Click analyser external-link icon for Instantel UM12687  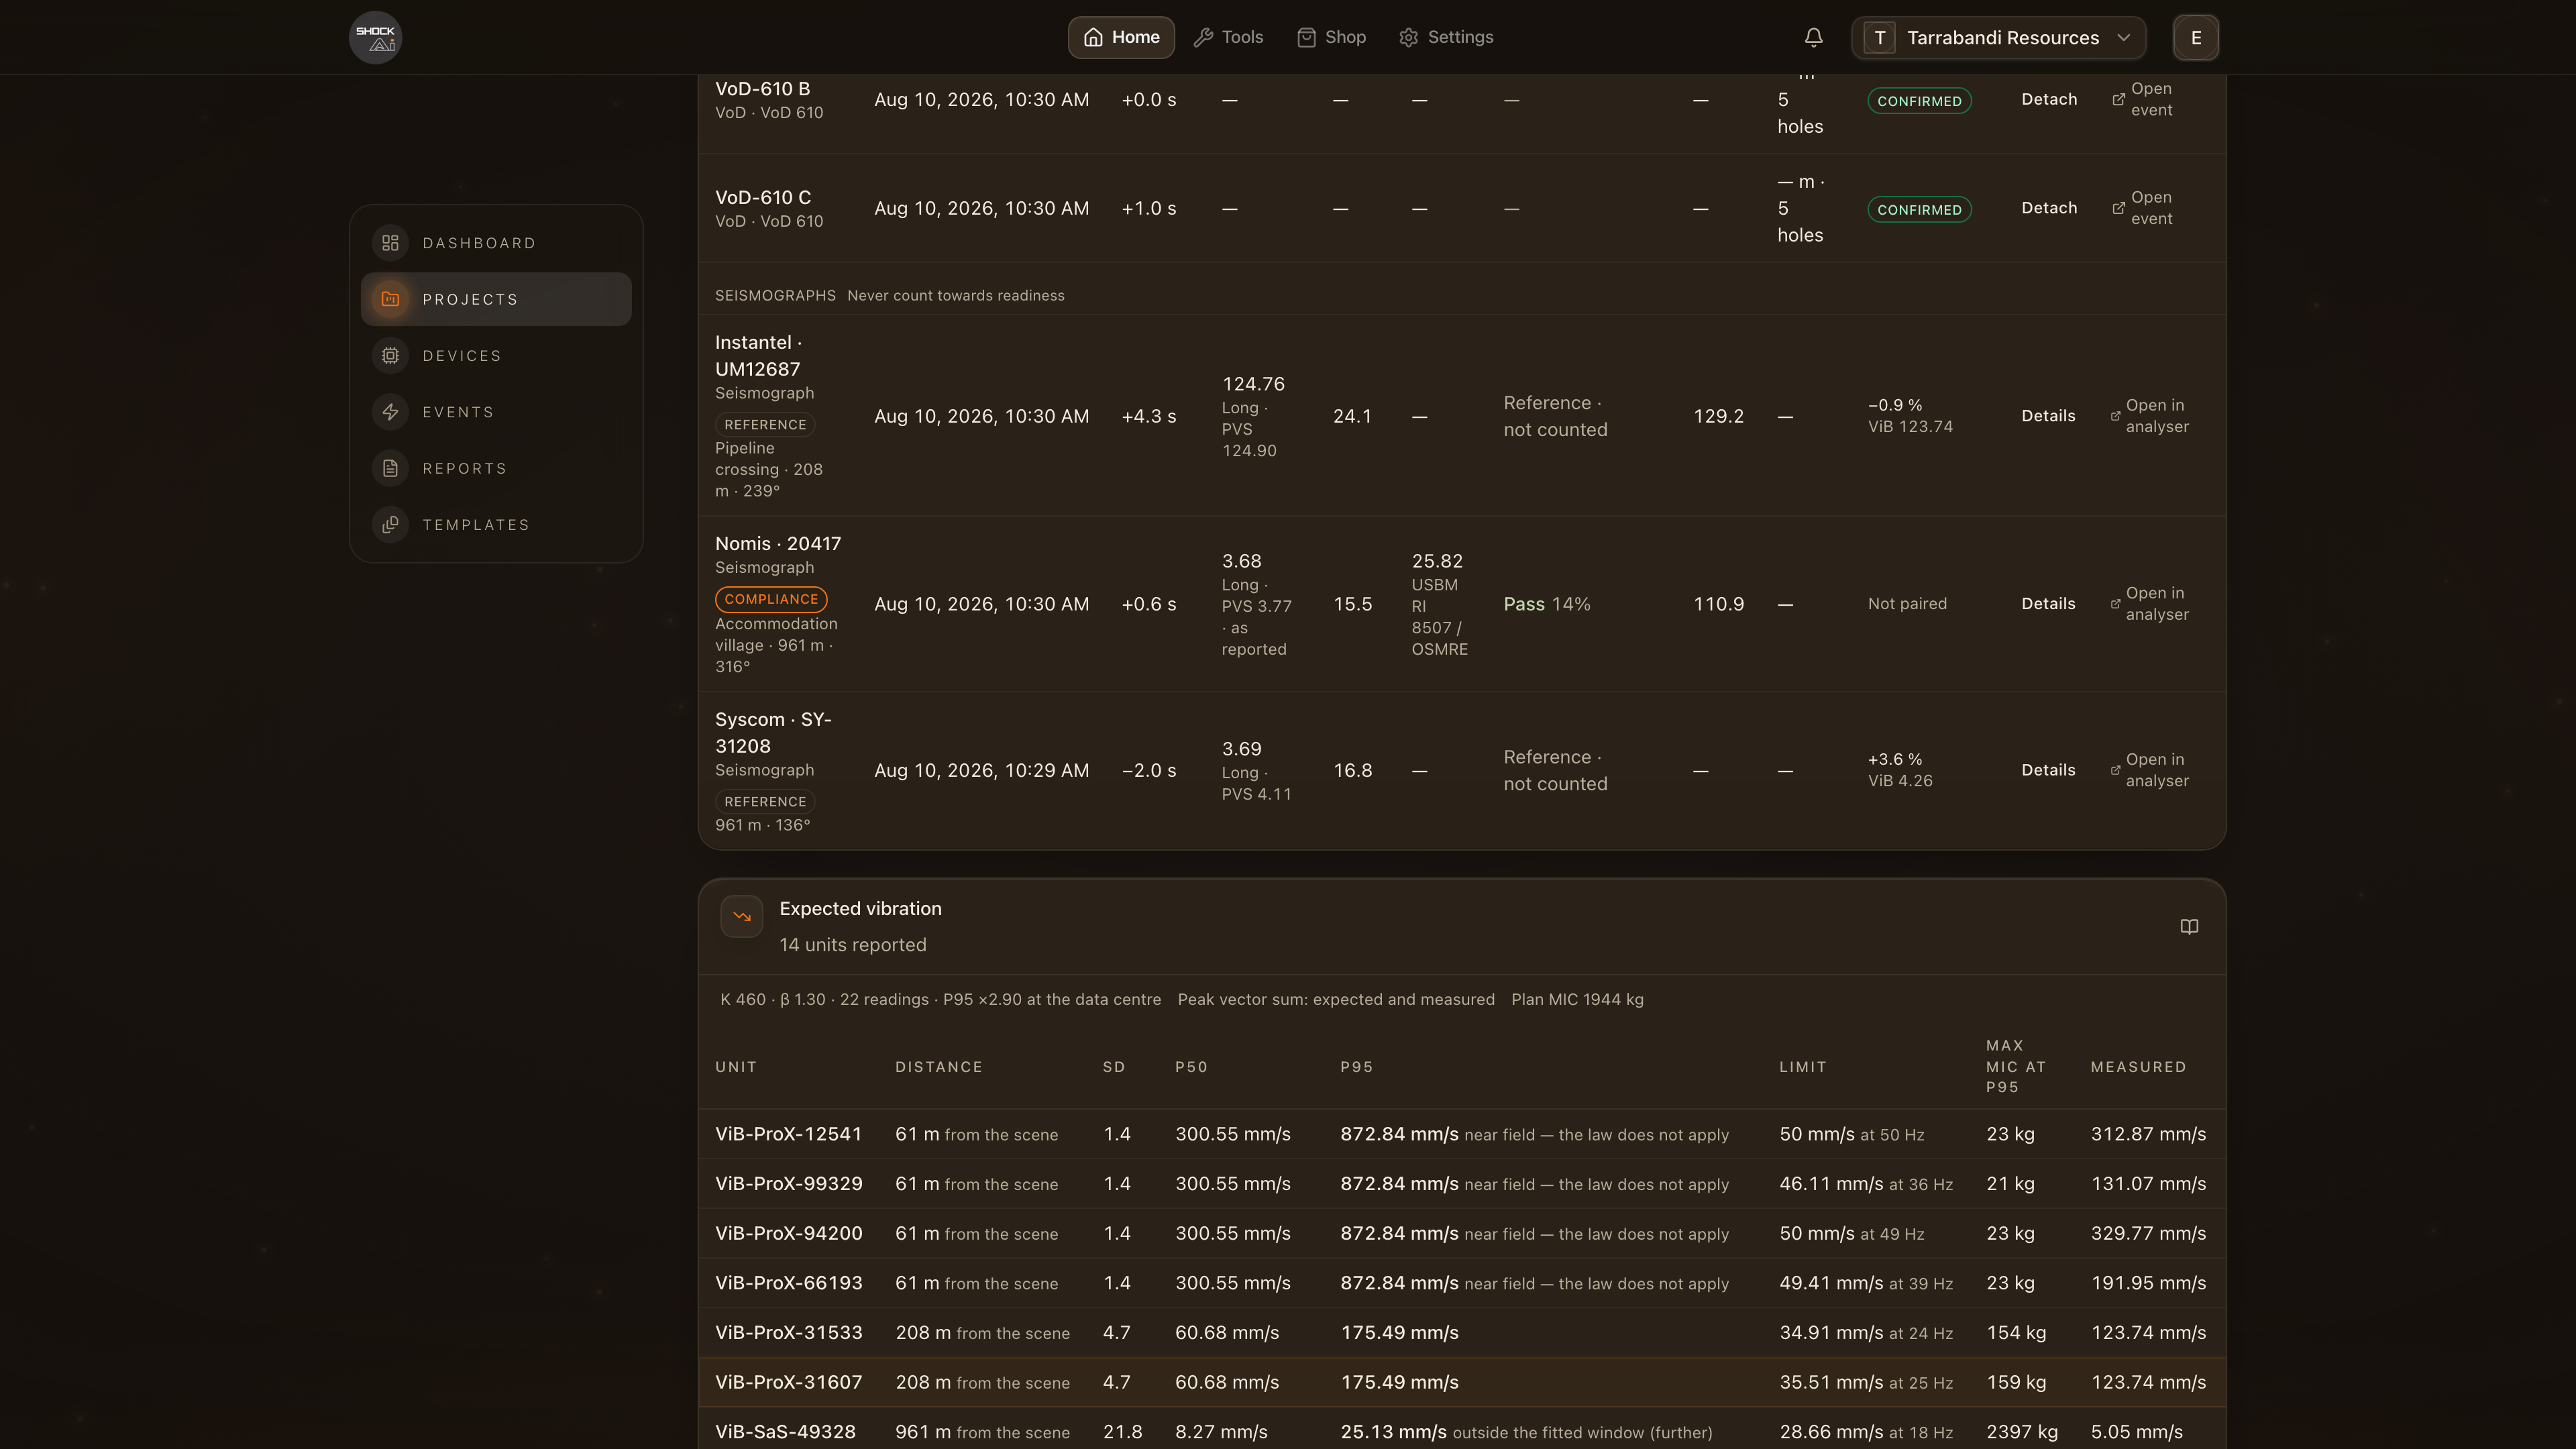[x=2115, y=416]
